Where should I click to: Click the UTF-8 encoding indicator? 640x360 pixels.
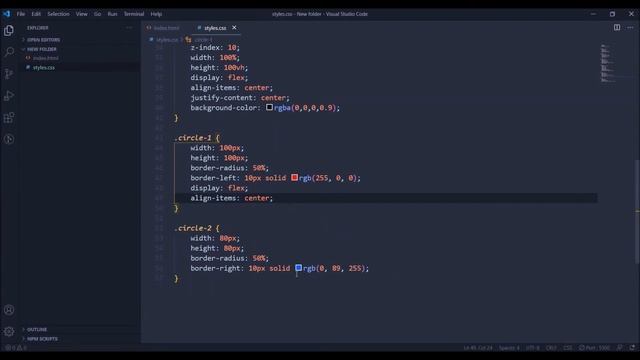click(533, 348)
